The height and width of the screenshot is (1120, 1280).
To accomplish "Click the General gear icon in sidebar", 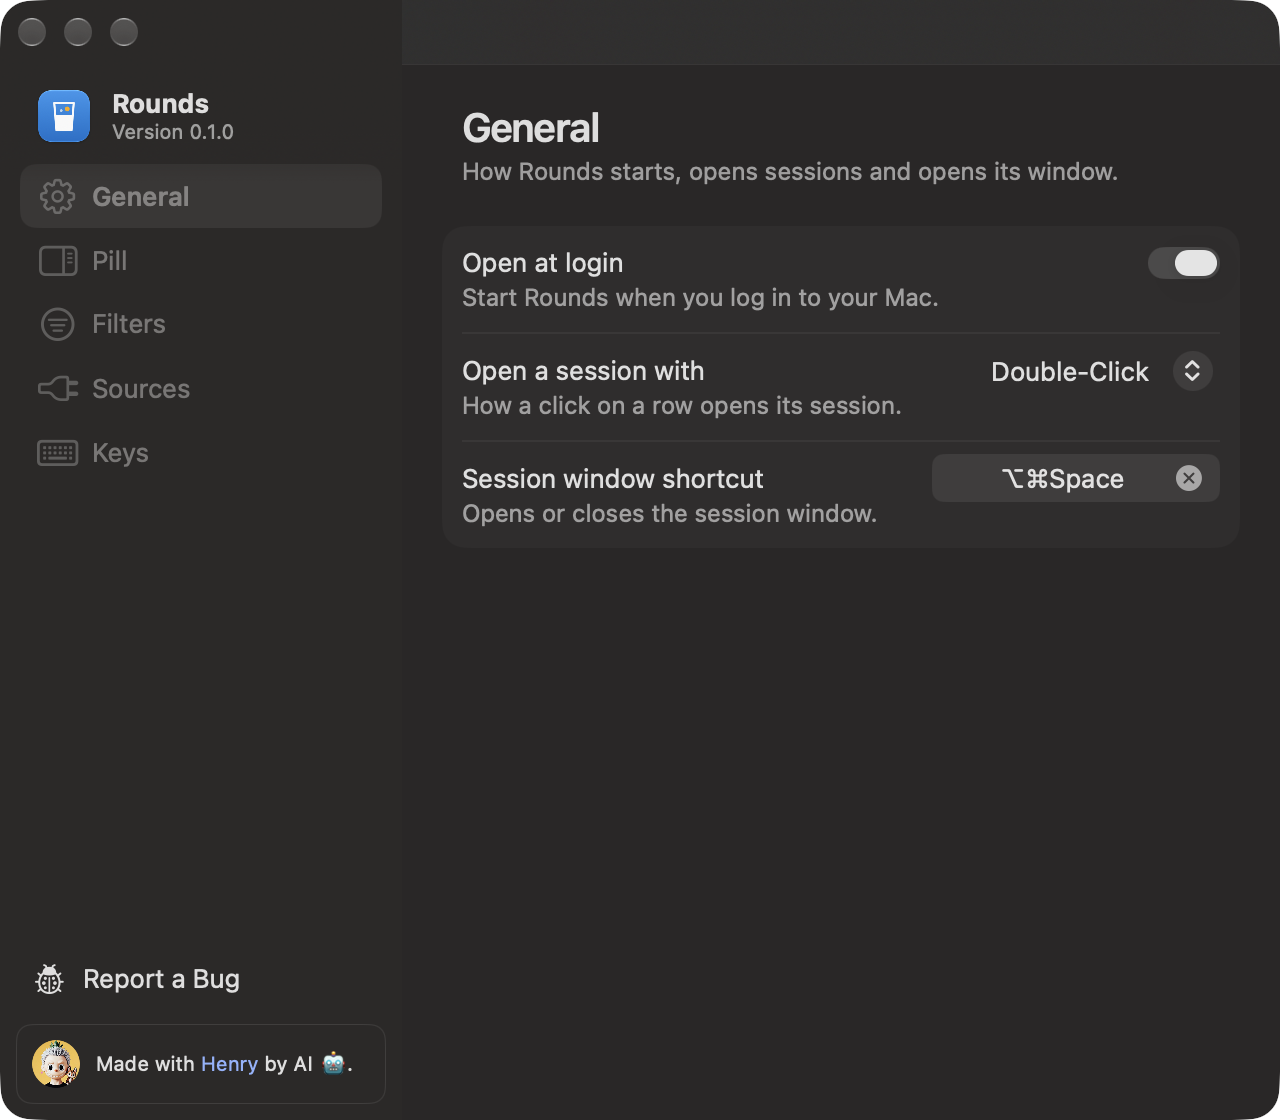I will [x=57, y=197].
